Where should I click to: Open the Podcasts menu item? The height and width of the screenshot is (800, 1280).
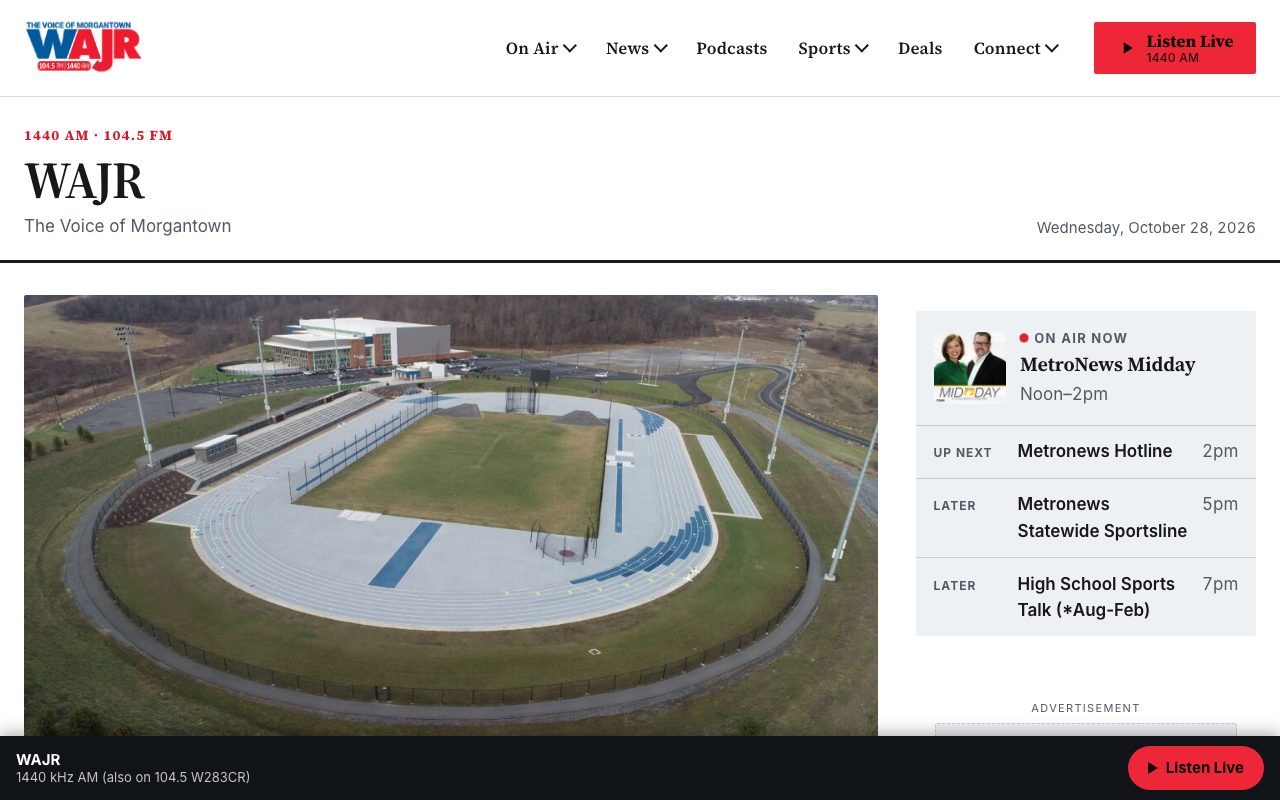(x=731, y=48)
